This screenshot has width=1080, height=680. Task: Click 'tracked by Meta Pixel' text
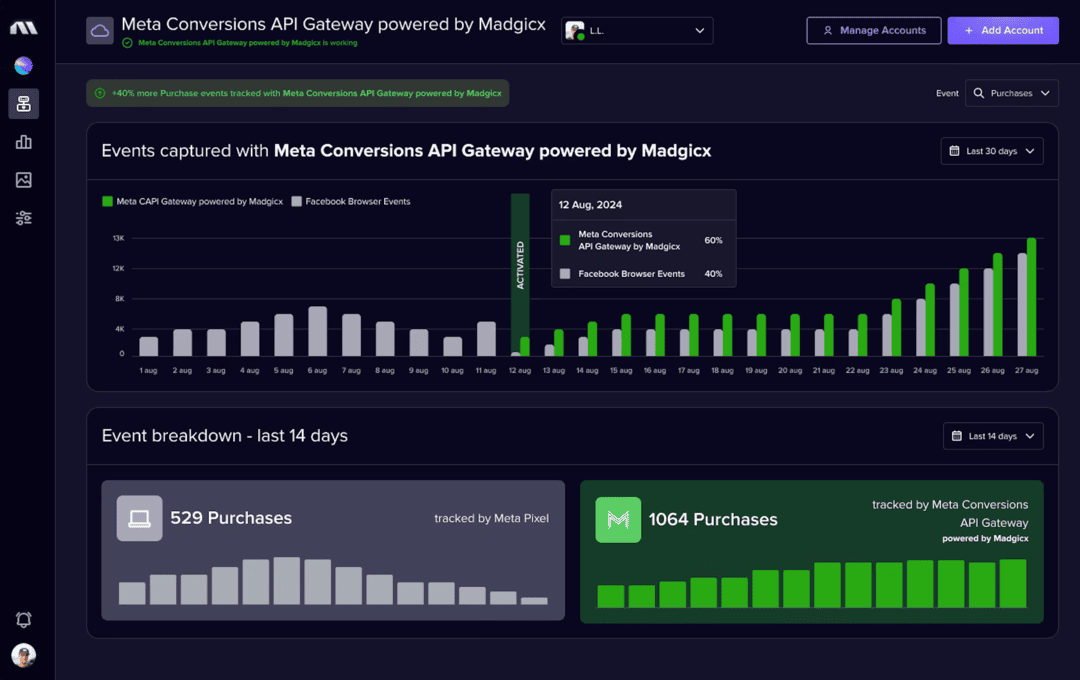point(491,518)
